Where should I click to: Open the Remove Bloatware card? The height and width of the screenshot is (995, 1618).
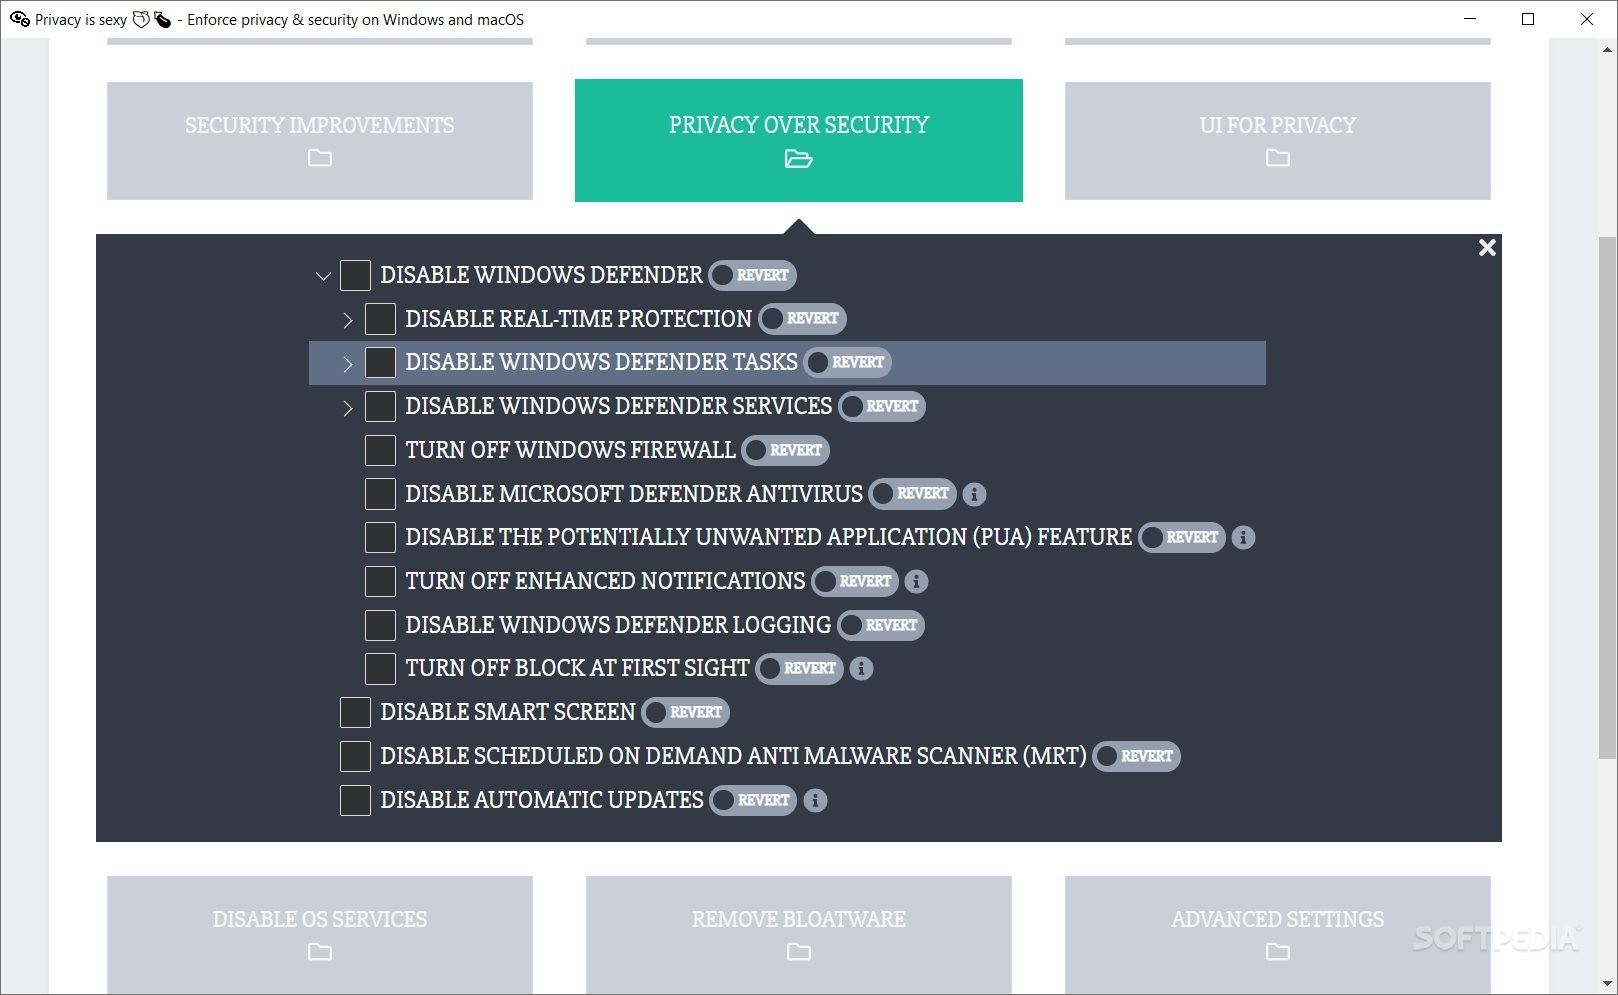(799, 935)
